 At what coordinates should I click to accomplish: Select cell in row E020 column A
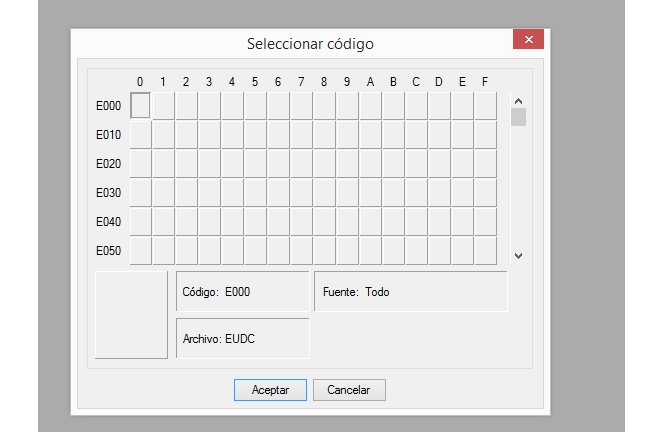pyautogui.click(x=370, y=163)
